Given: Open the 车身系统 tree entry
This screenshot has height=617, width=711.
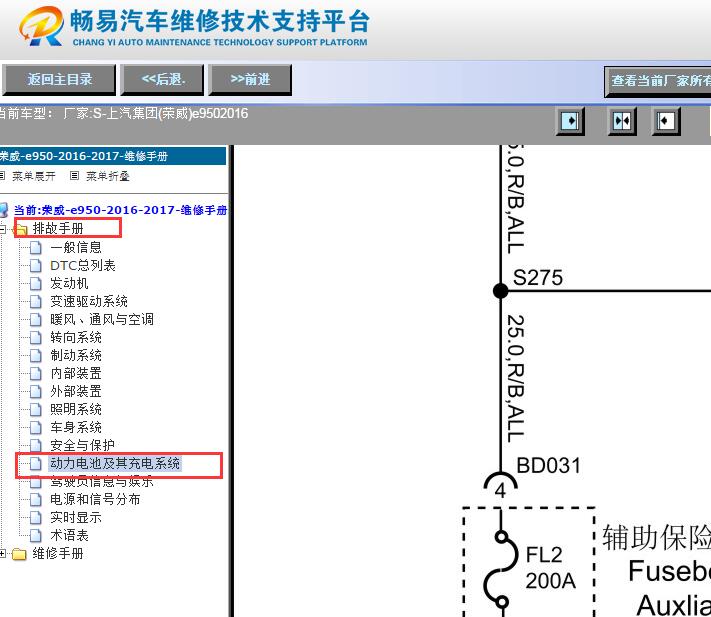Looking at the screenshot, I should [x=76, y=427].
